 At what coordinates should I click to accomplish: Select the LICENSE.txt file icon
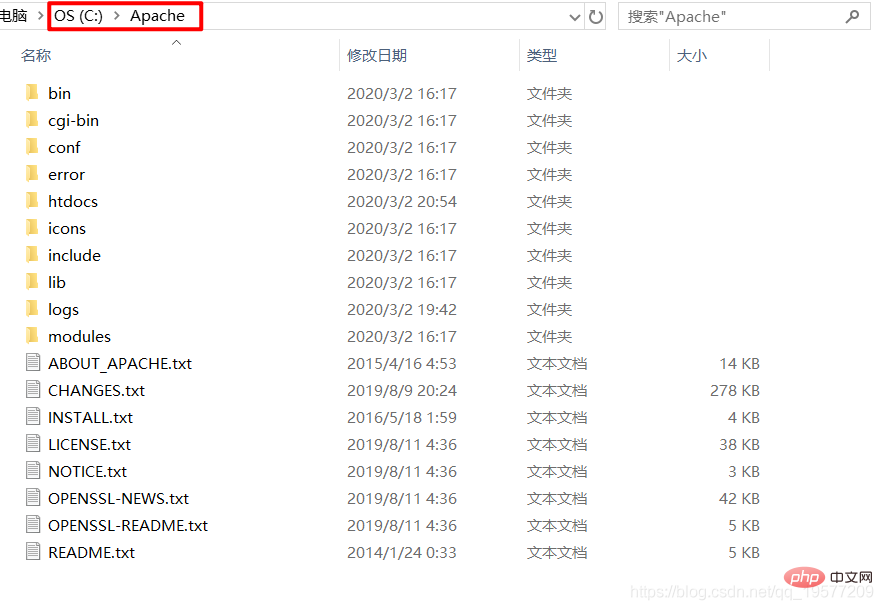coord(33,444)
